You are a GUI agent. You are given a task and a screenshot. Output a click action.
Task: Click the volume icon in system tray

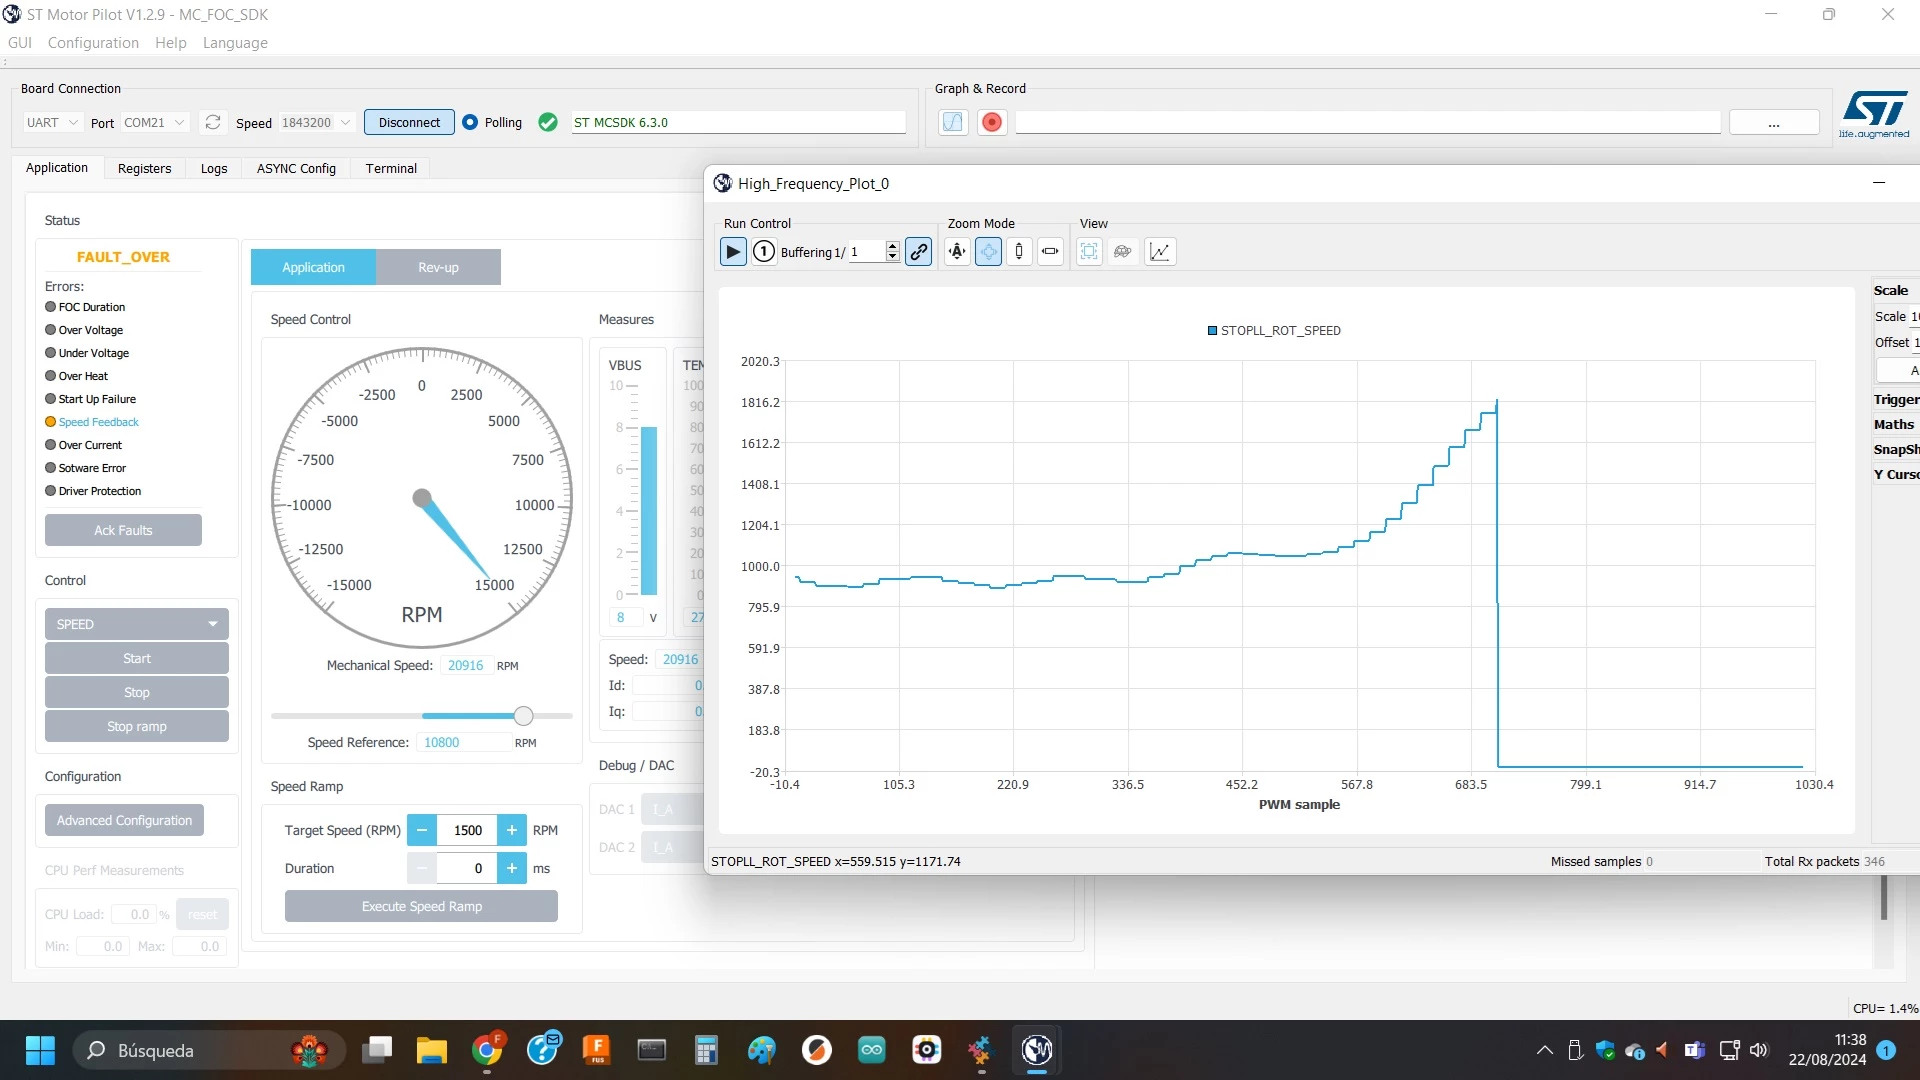(x=1759, y=1050)
